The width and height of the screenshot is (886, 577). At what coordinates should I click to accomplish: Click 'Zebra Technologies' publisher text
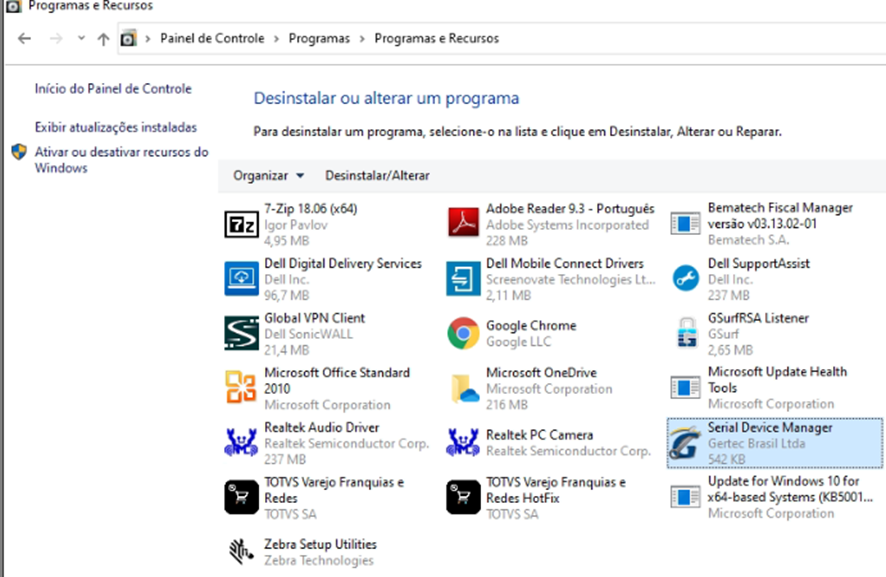coord(319,561)
